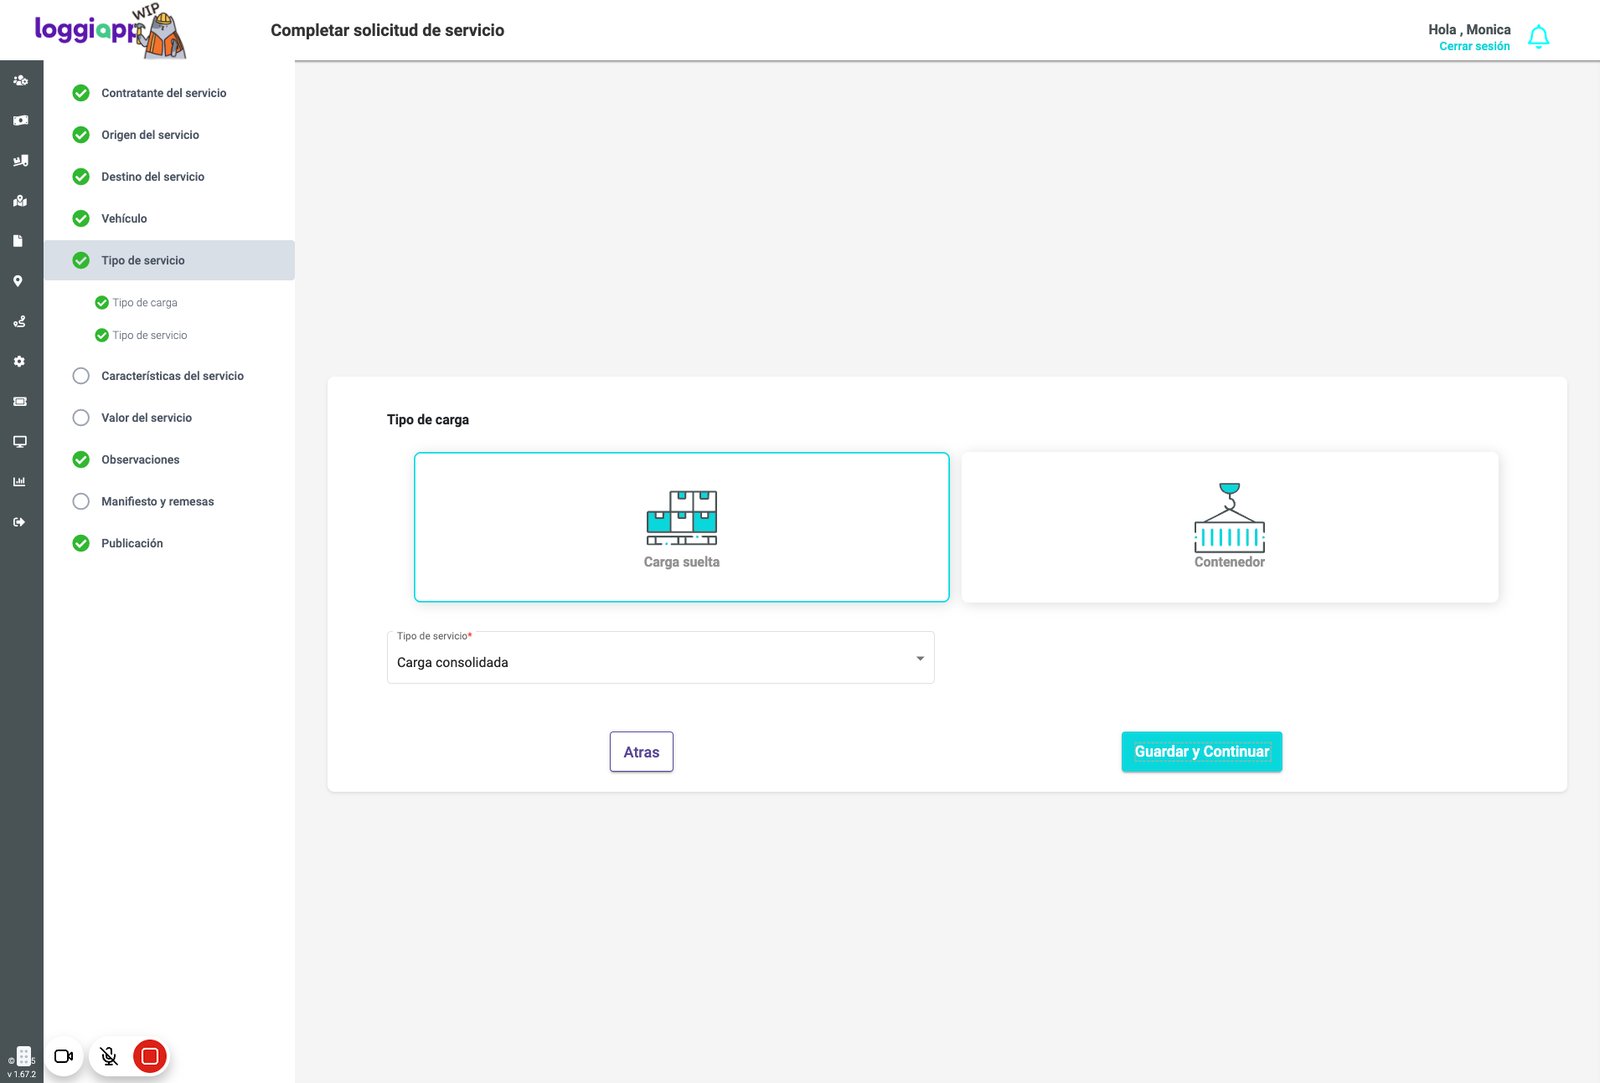The image size is (1600, 1083).
Task: Toggle the muted microphone button
Action: pos(109,1056)
